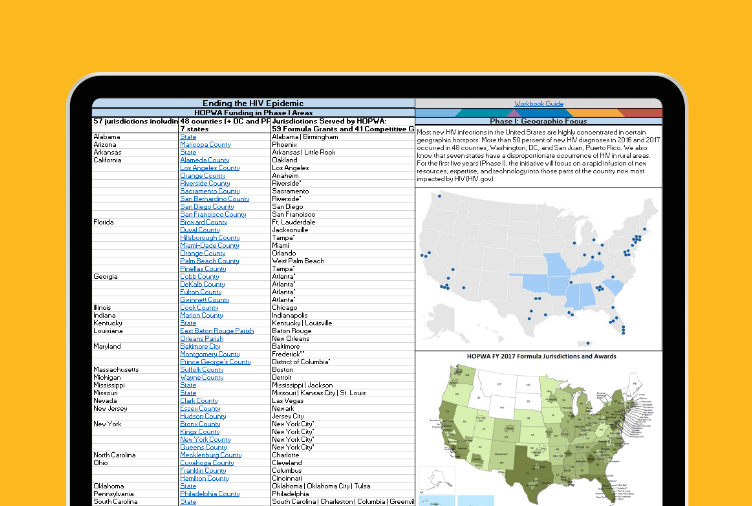Open the Hamilton County link
The image size is (752, 506).
(x=204, y=478)
